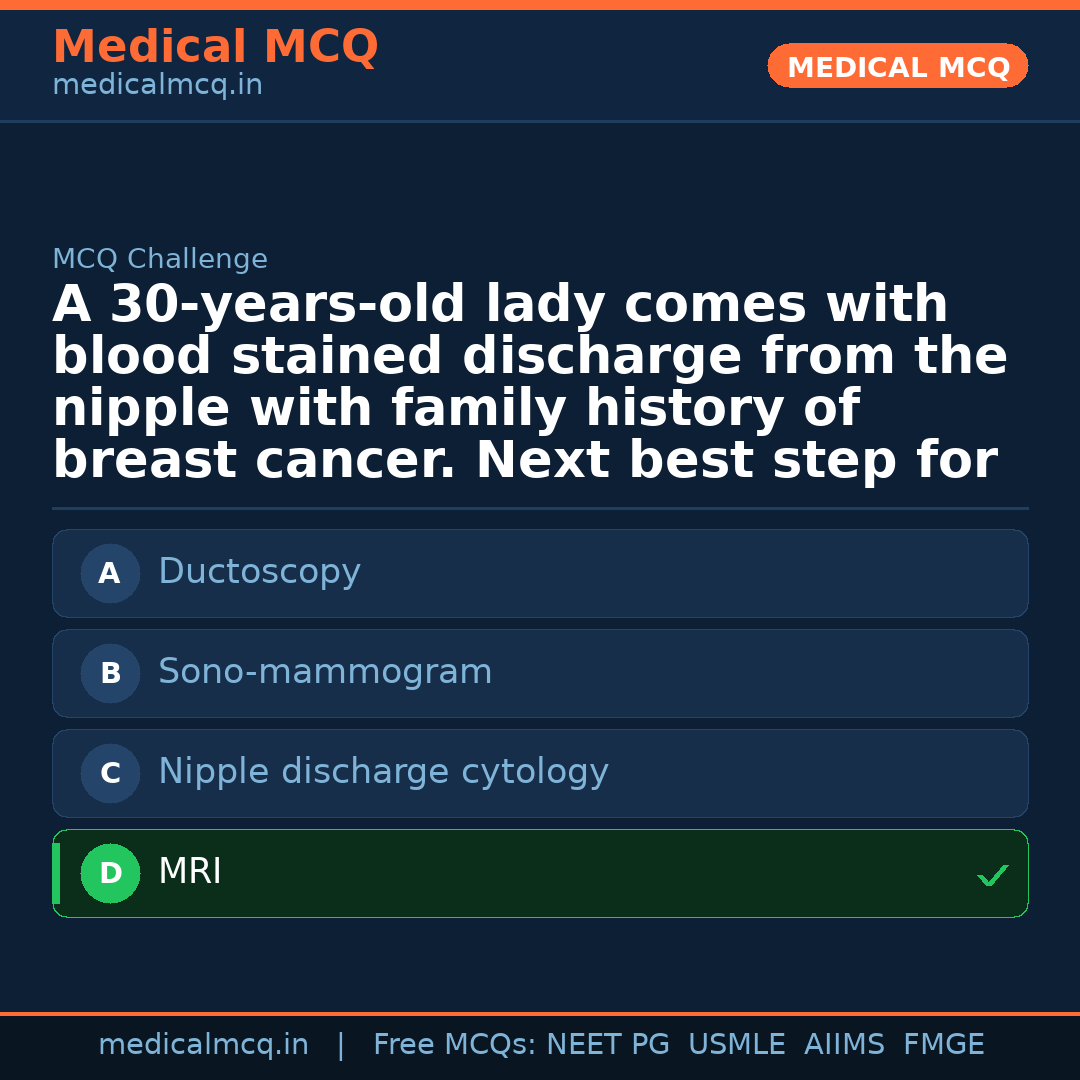Click the green checkmark on the MRI answer
The image size is (1080, 1080).
993,876
